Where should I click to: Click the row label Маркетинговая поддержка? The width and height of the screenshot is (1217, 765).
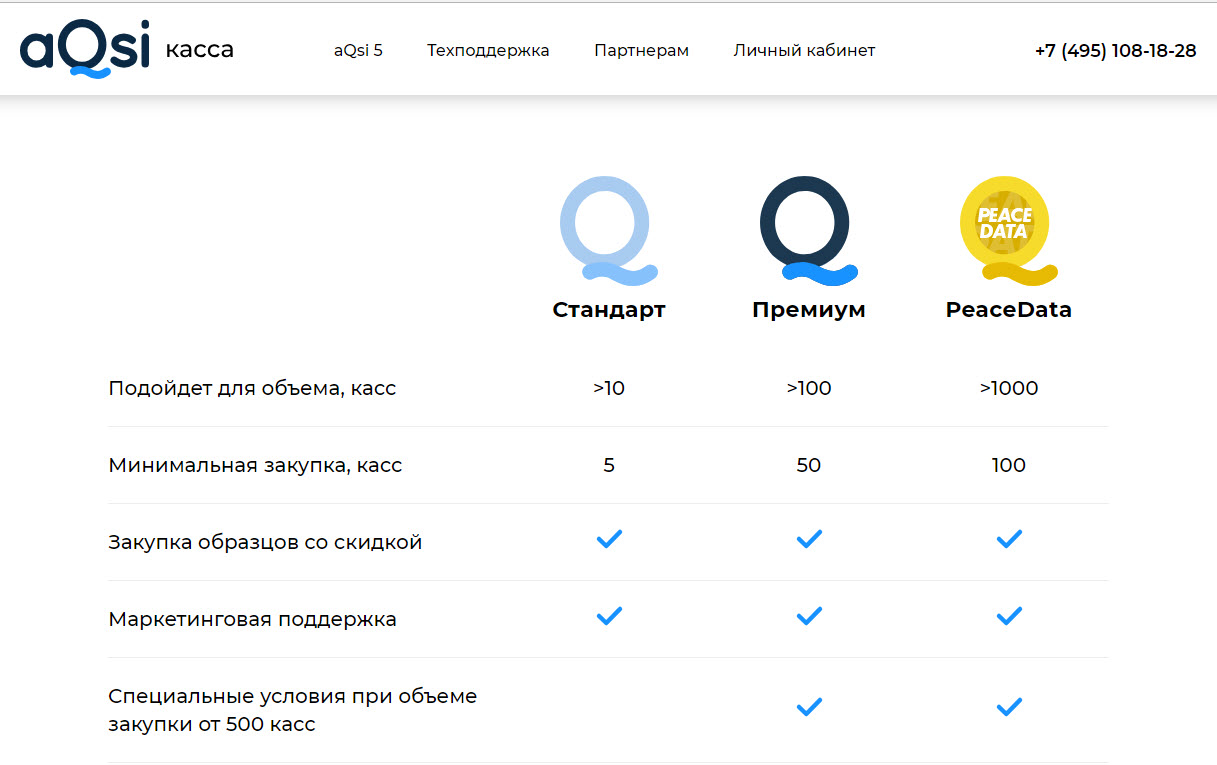click(252, 619)
